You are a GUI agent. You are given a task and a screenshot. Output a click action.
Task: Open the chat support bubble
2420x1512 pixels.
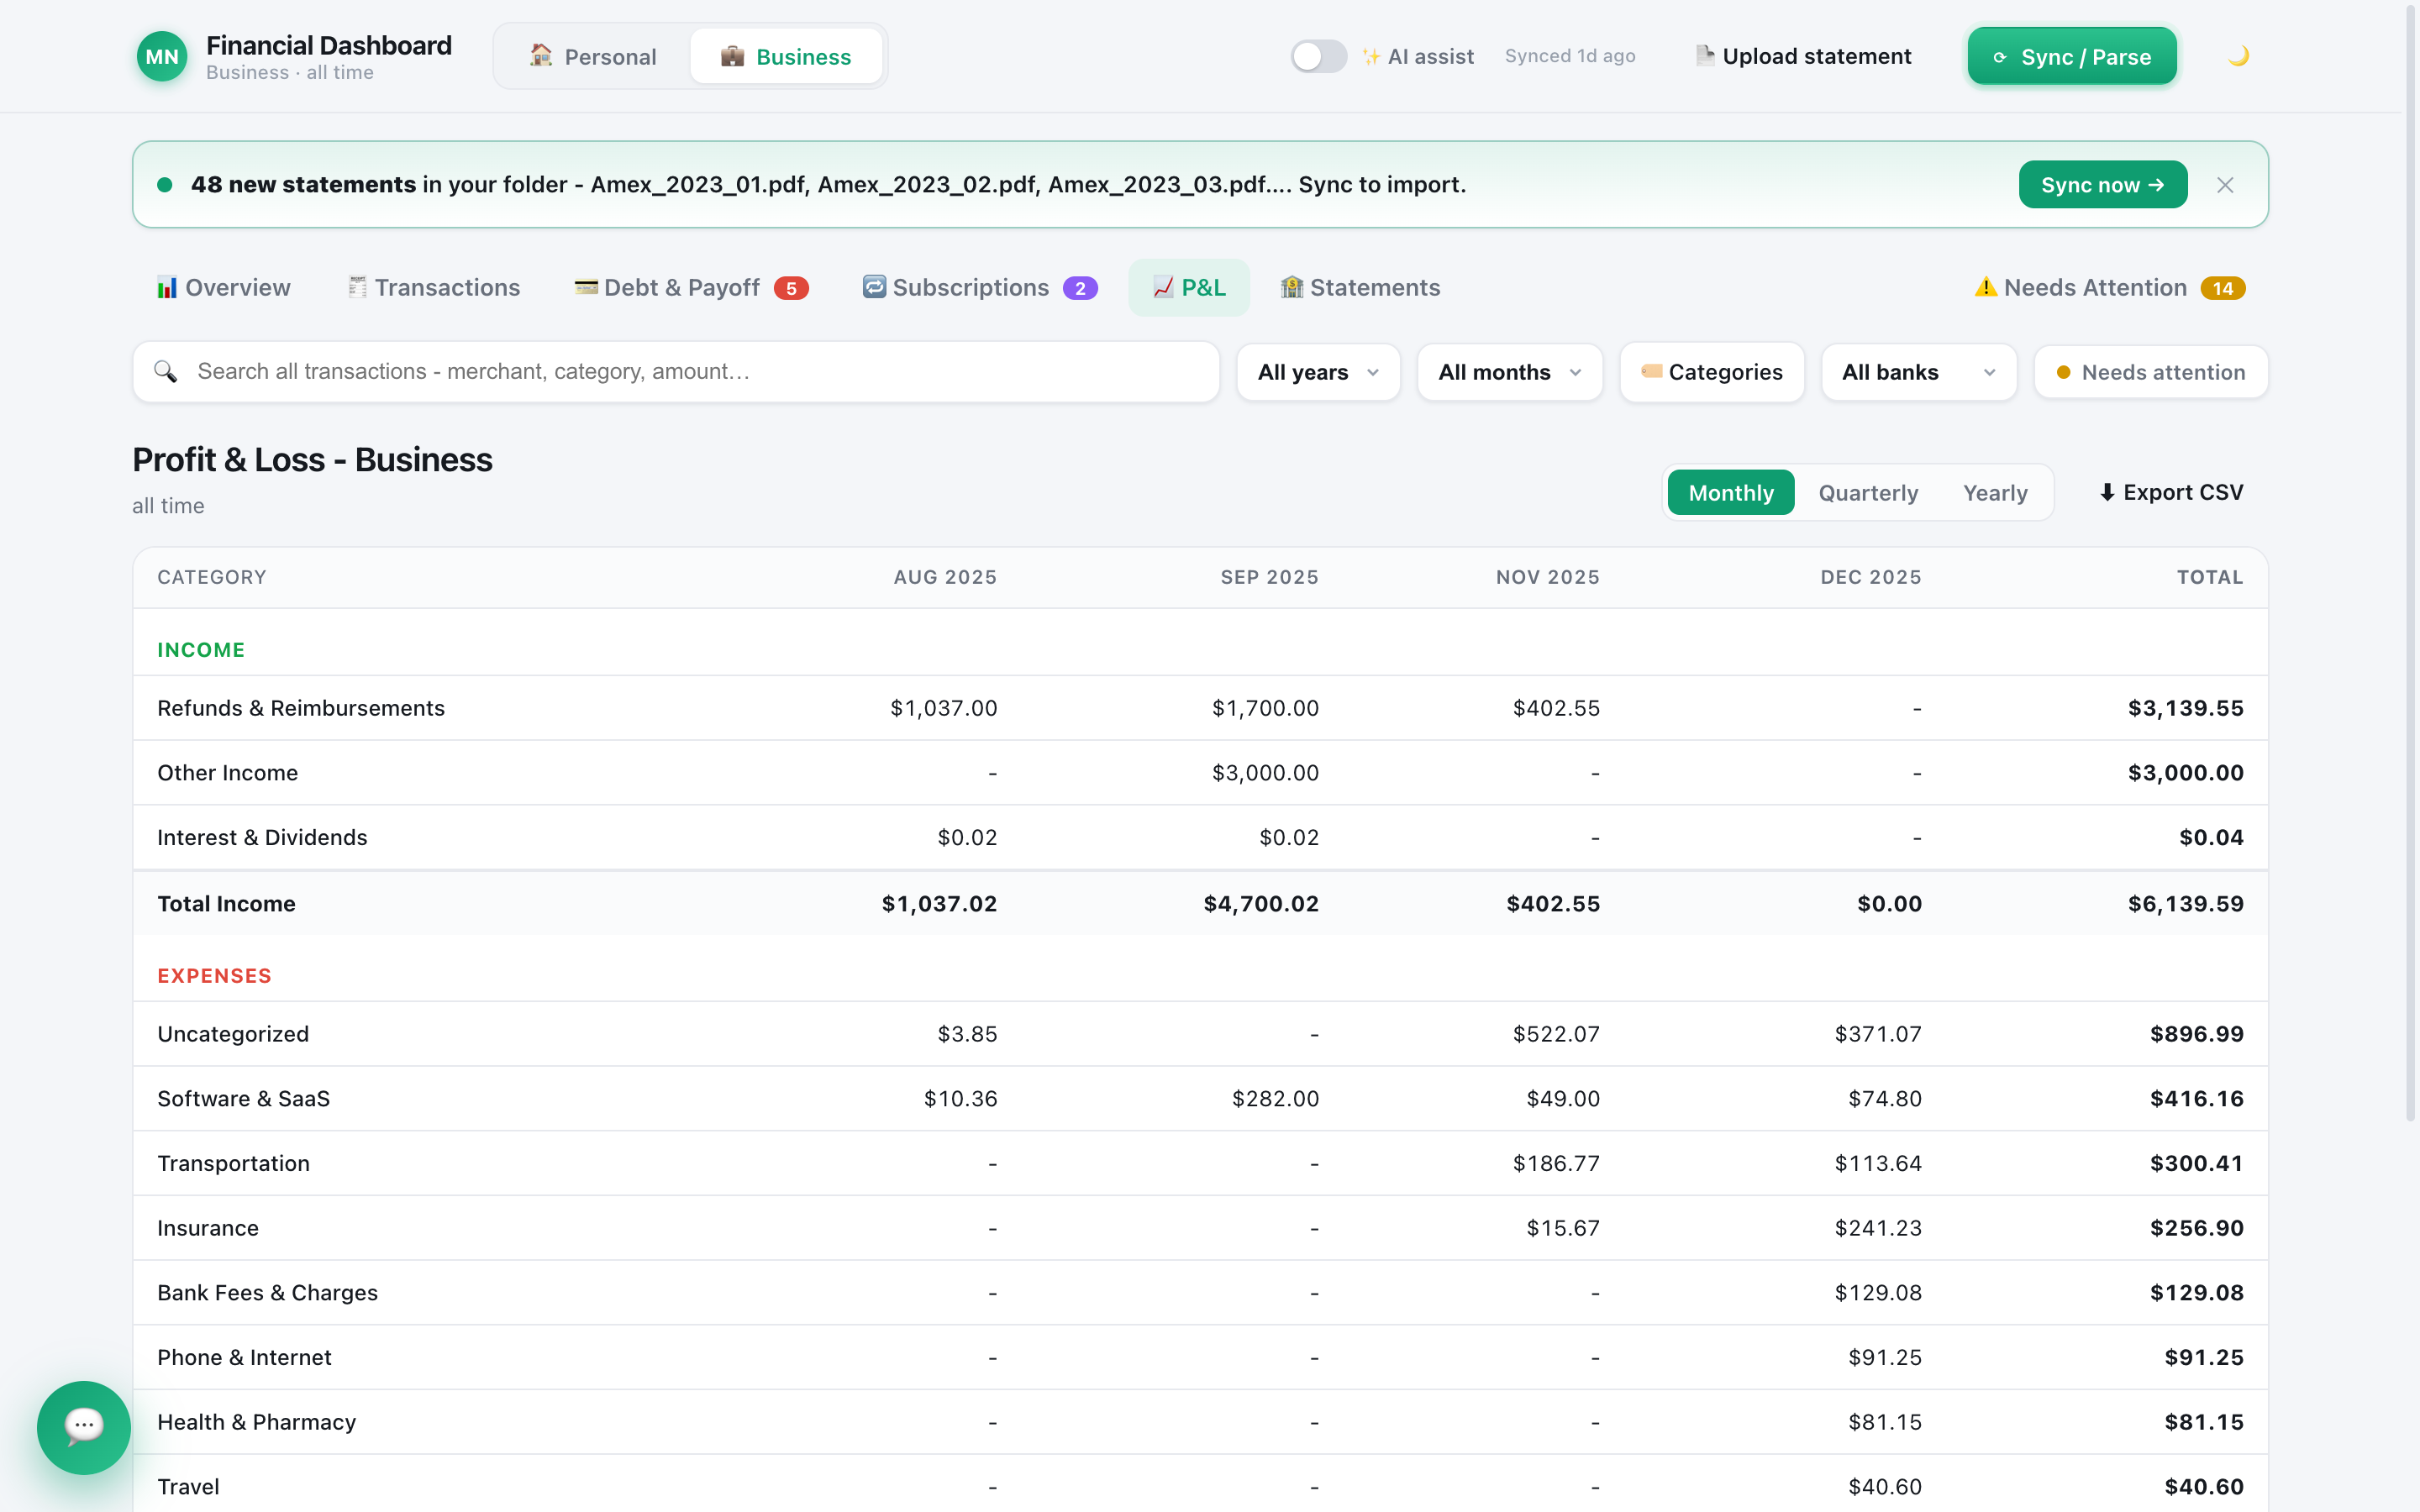pyautogui.click(x=84, y=1427)
